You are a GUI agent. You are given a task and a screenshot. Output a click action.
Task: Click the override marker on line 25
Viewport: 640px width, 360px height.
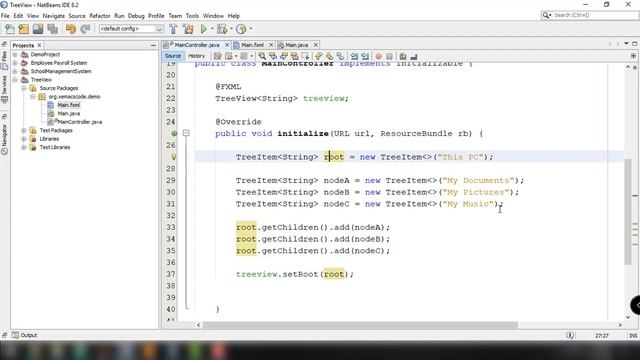coord(174,133)
